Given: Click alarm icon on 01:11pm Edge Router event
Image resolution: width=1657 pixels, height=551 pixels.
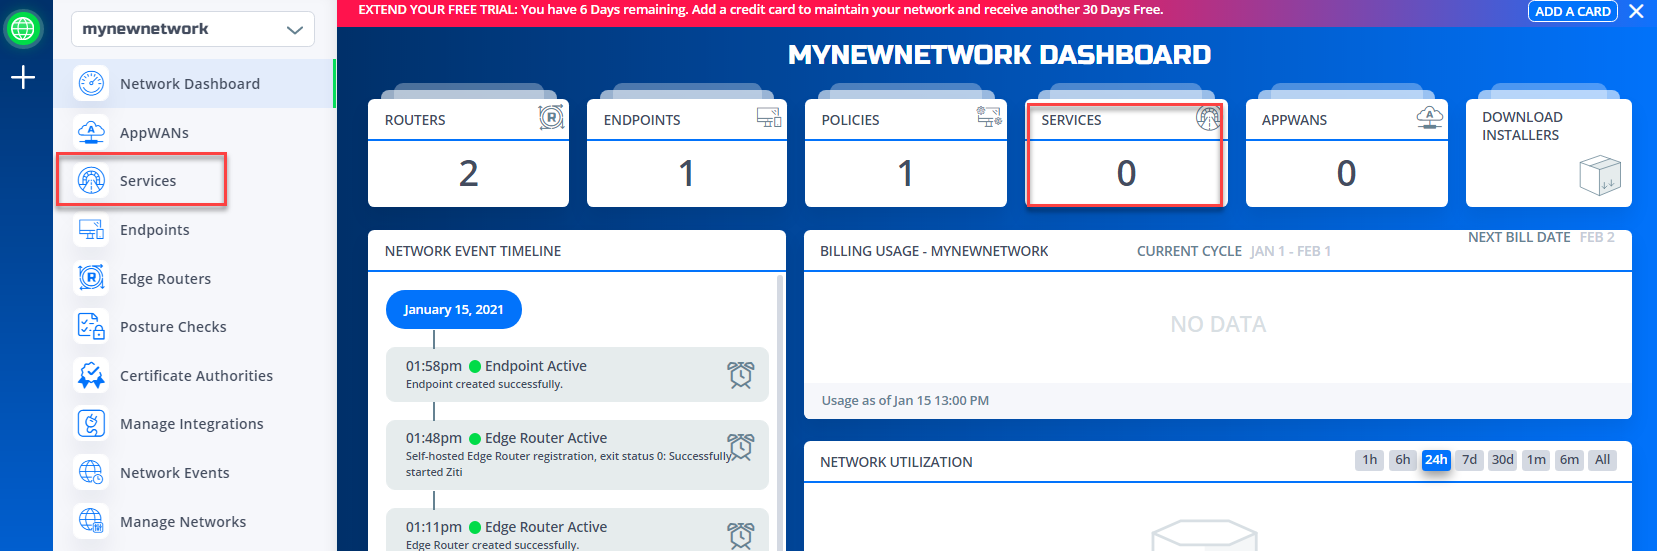Looking at the screenshot, I should pos(741,536).
